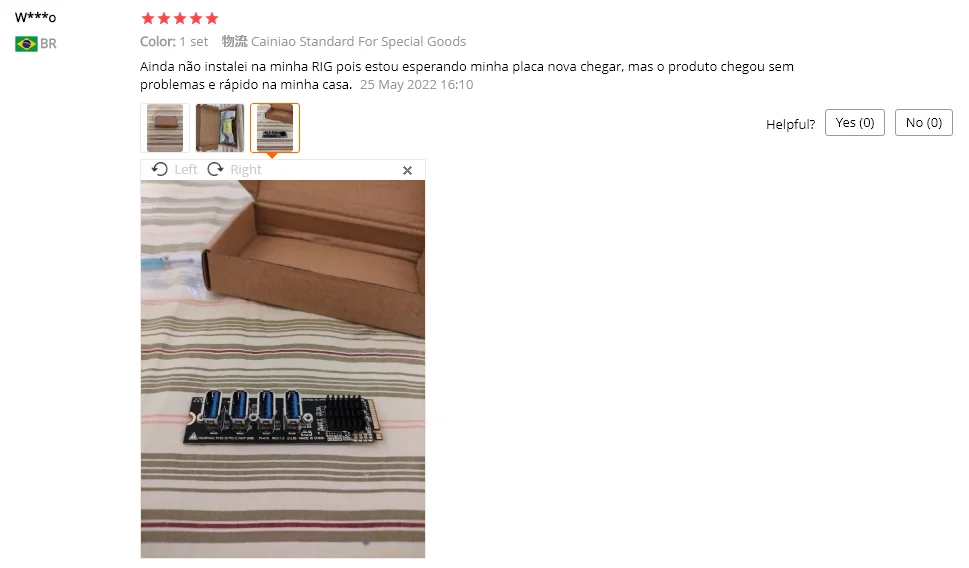Click the 物流 logistics label

[234, 41]
